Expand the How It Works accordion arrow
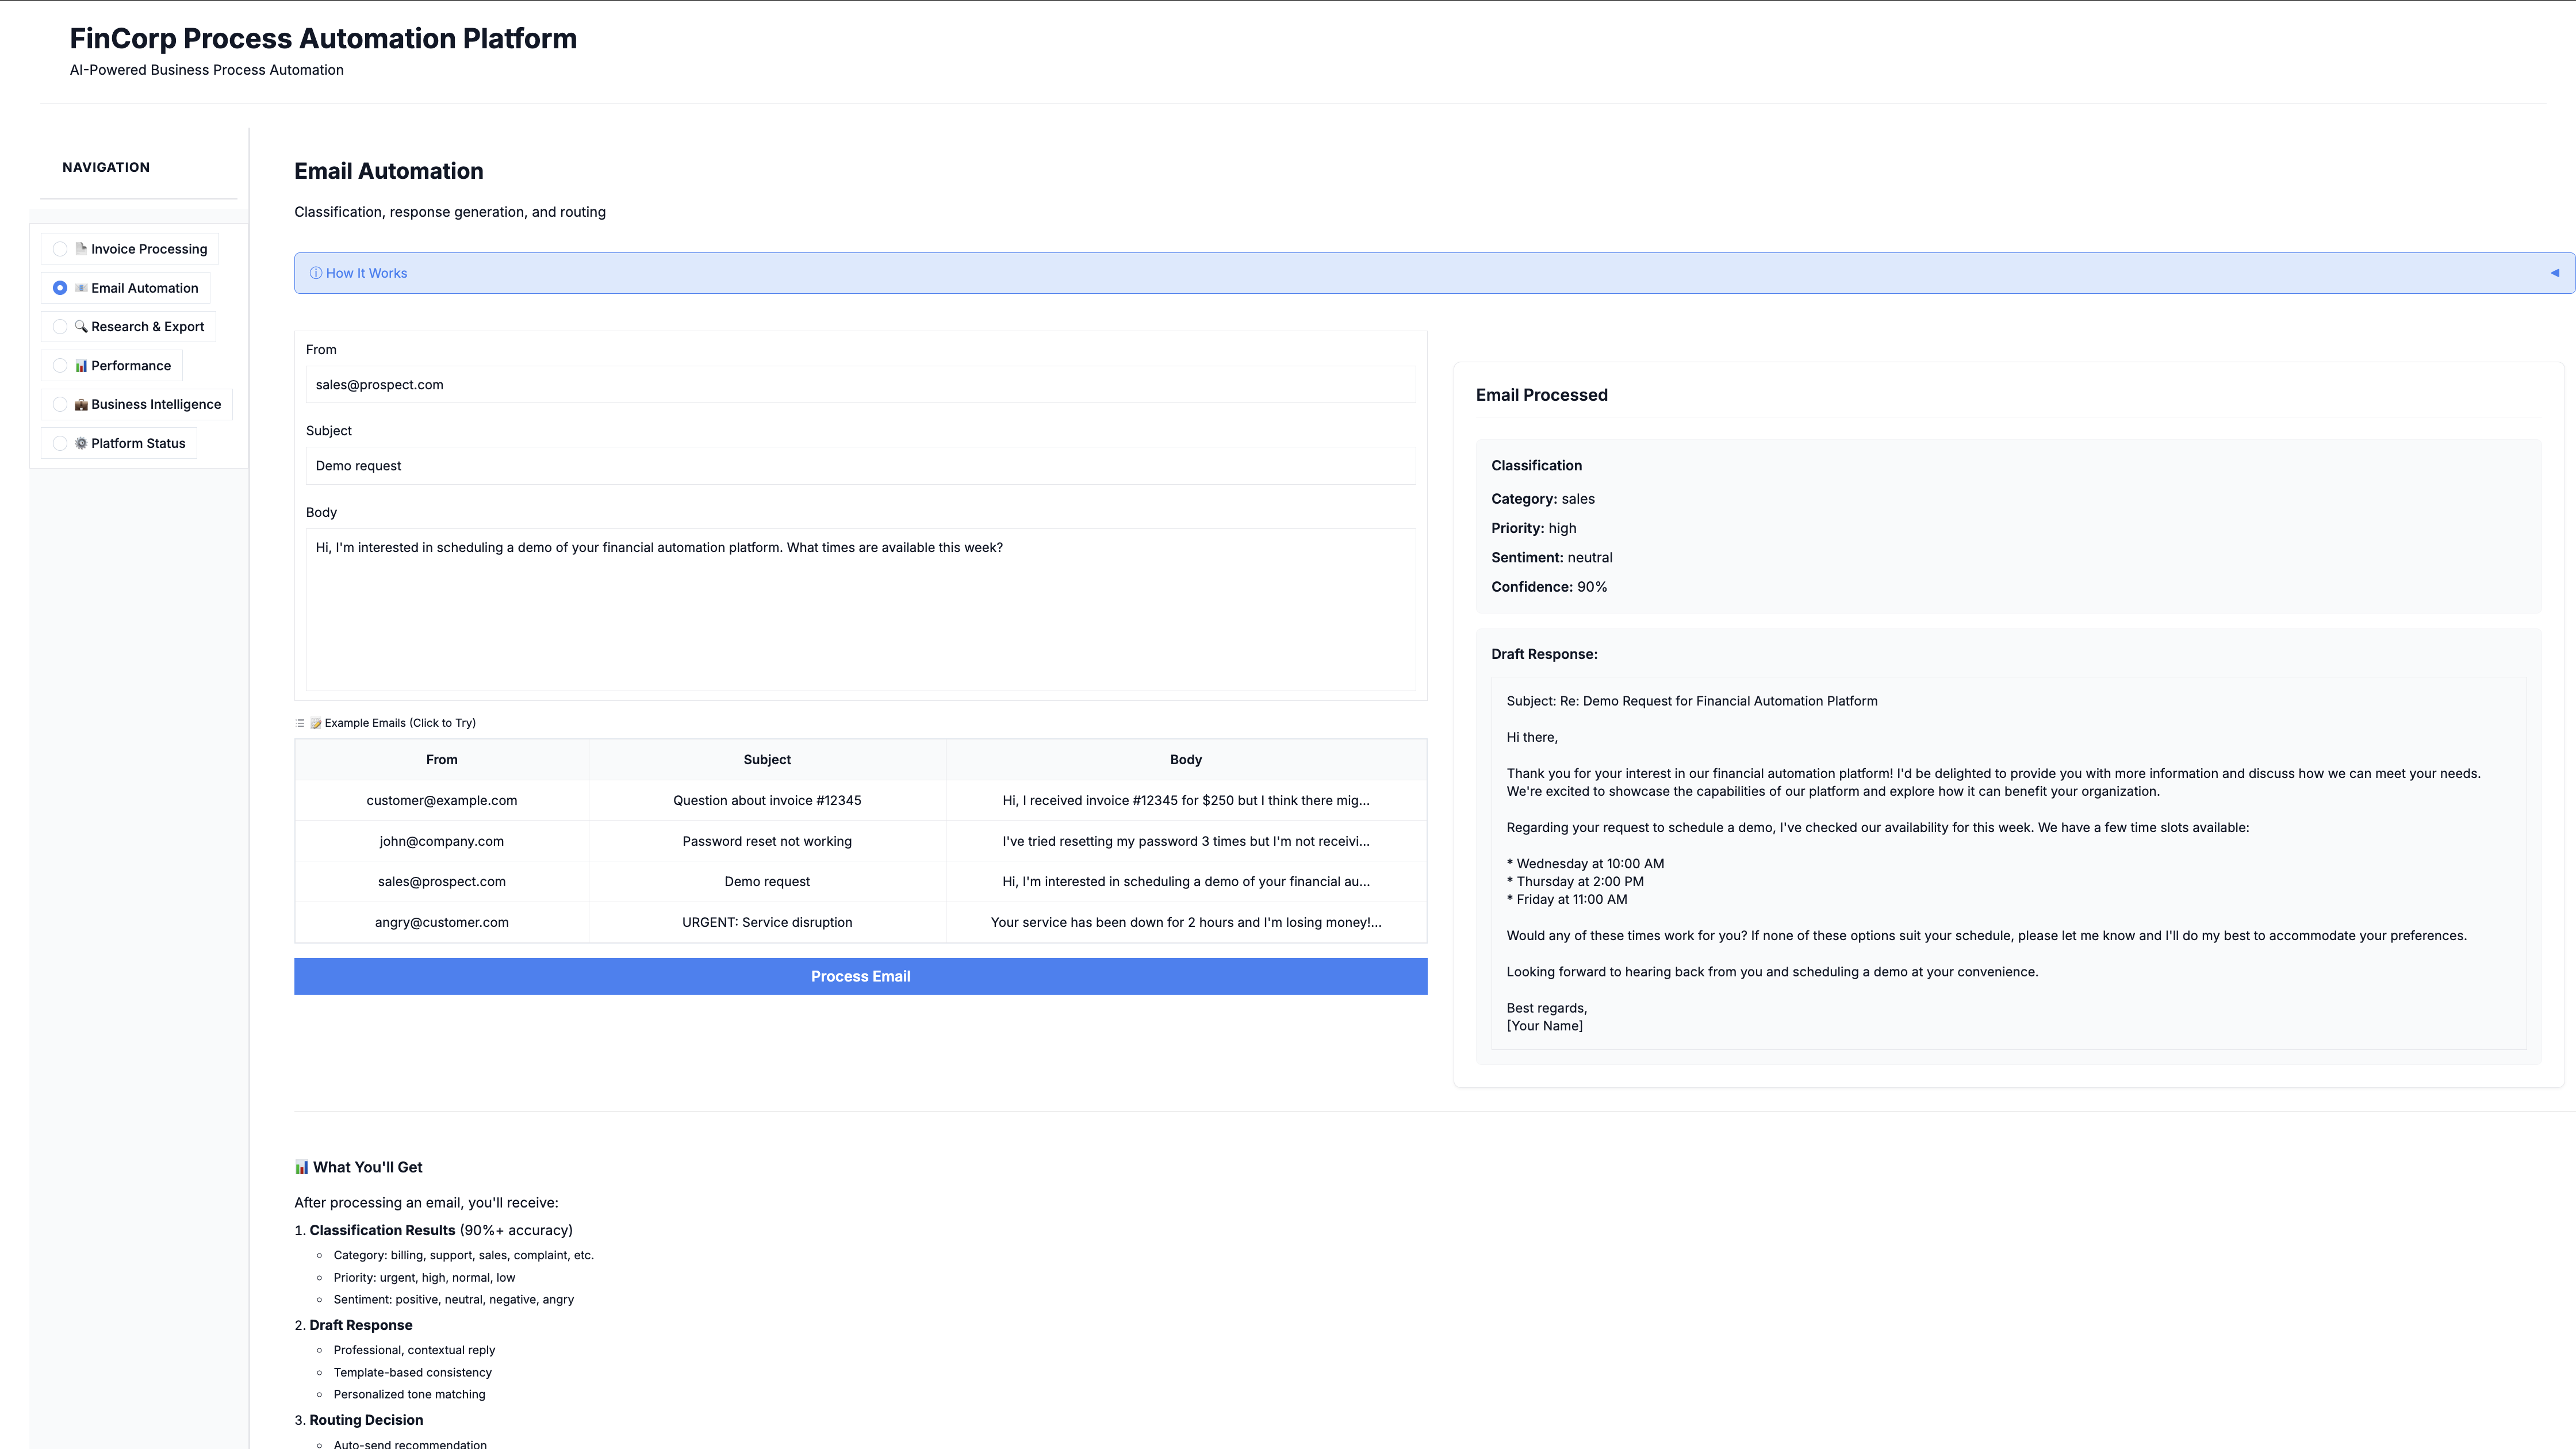Screen dimensions: 2576x1449 [x=2554, y=273]
